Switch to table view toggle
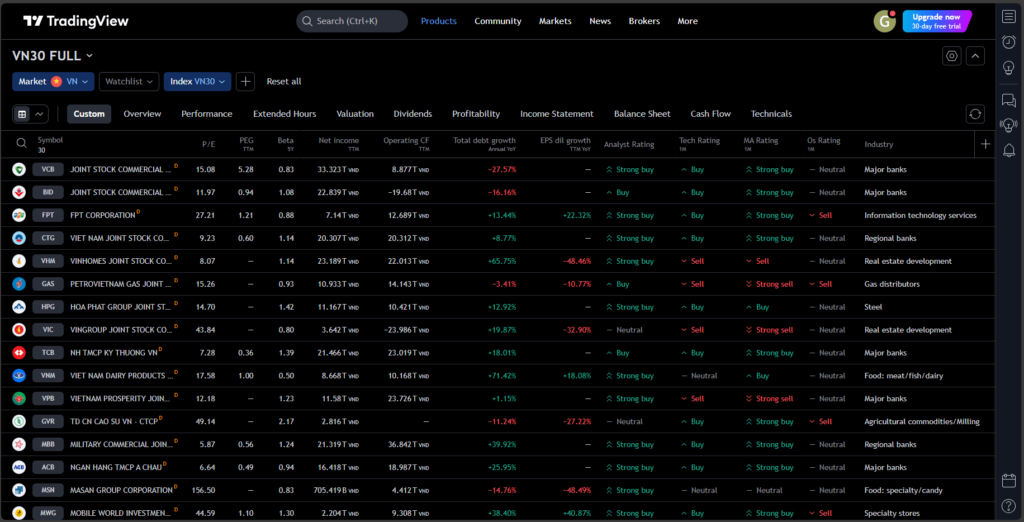The height and width of the screenshot is (522, 1024). 22,114
